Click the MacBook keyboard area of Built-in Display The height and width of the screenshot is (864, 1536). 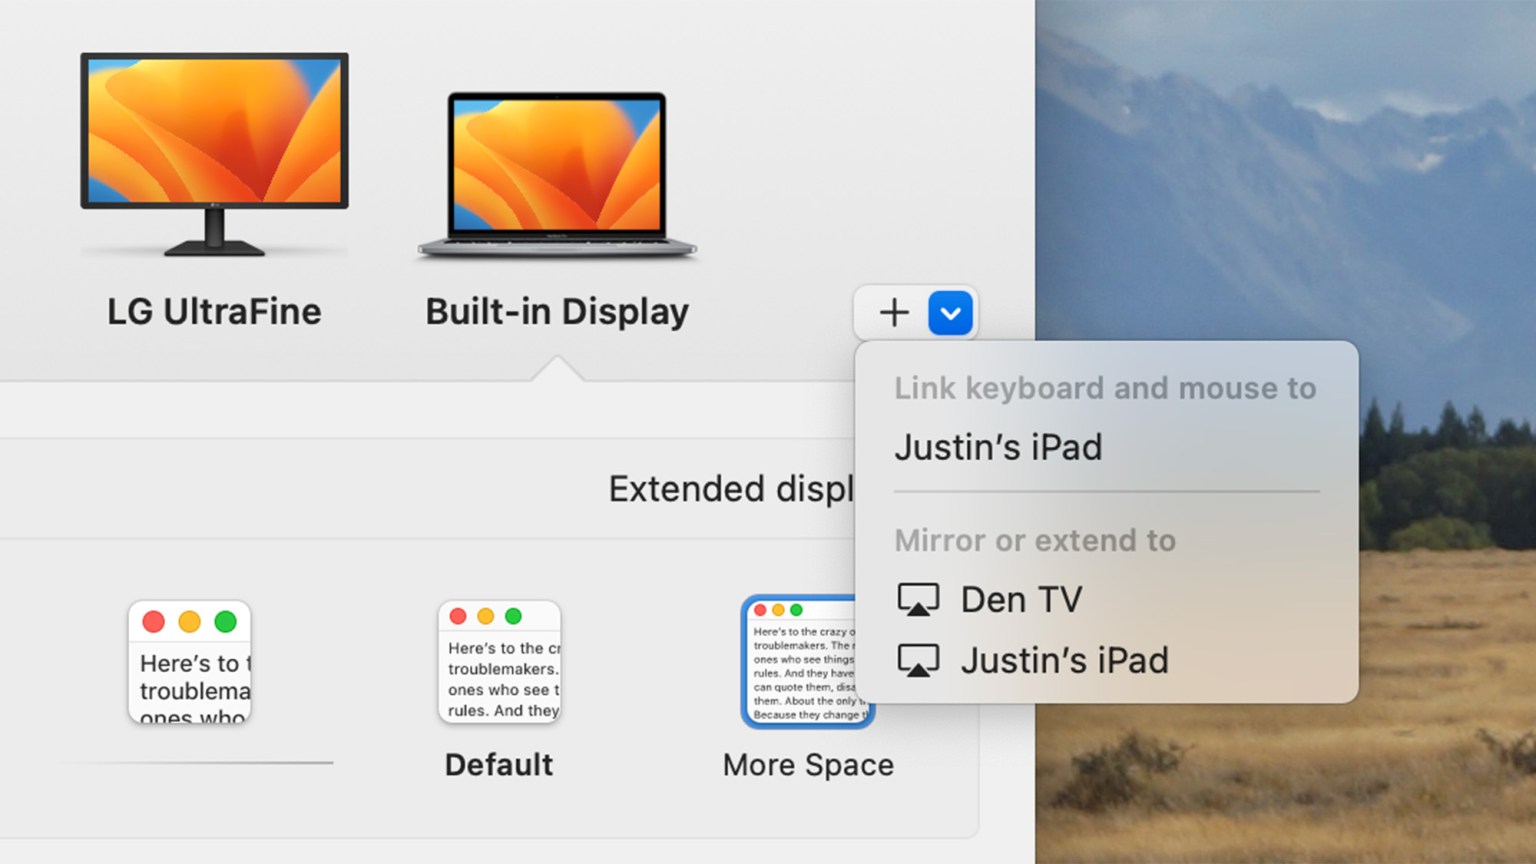pos(557,243)
